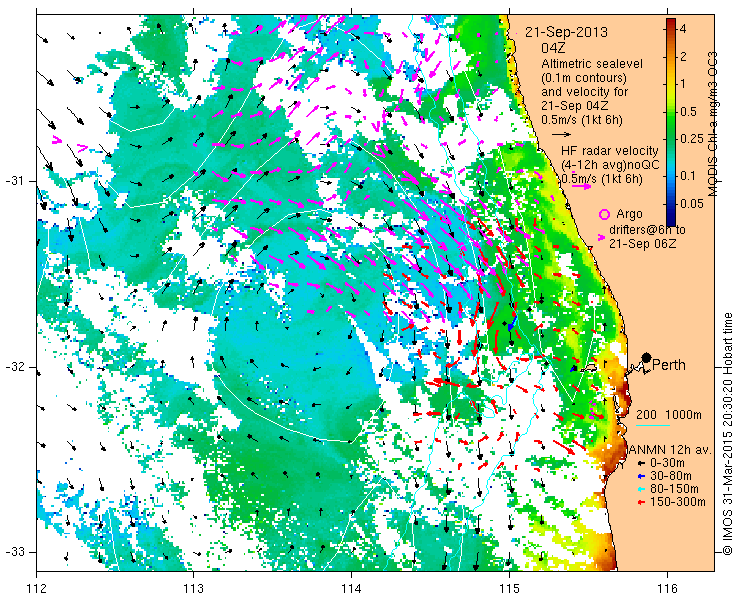Click the '(0.1m contours)' text
The width and height of the screenshot is (740, 600).
point(584,77)
